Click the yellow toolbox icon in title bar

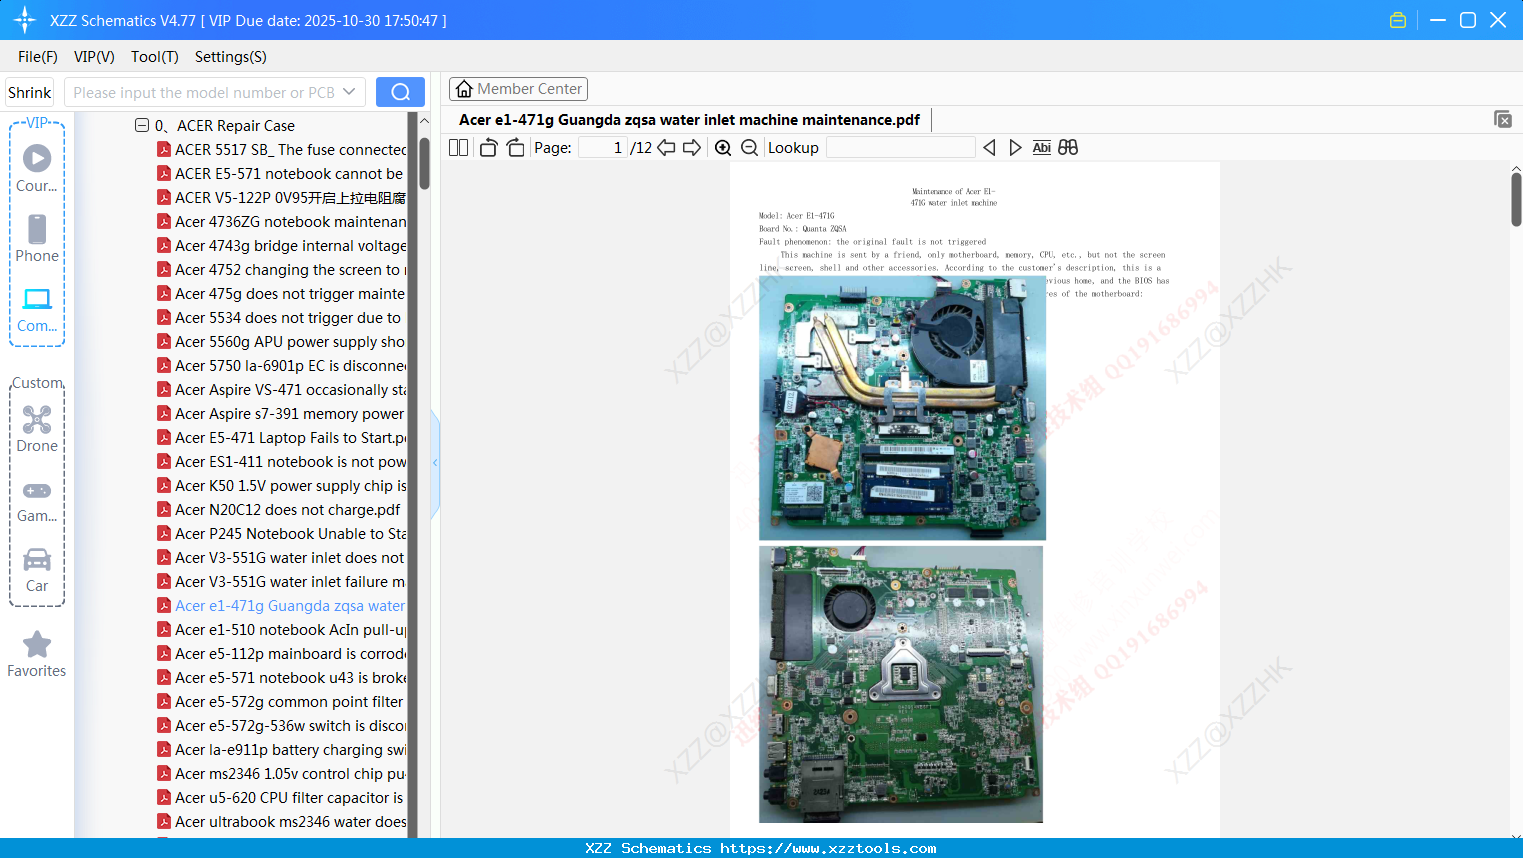pos(1398,20)
